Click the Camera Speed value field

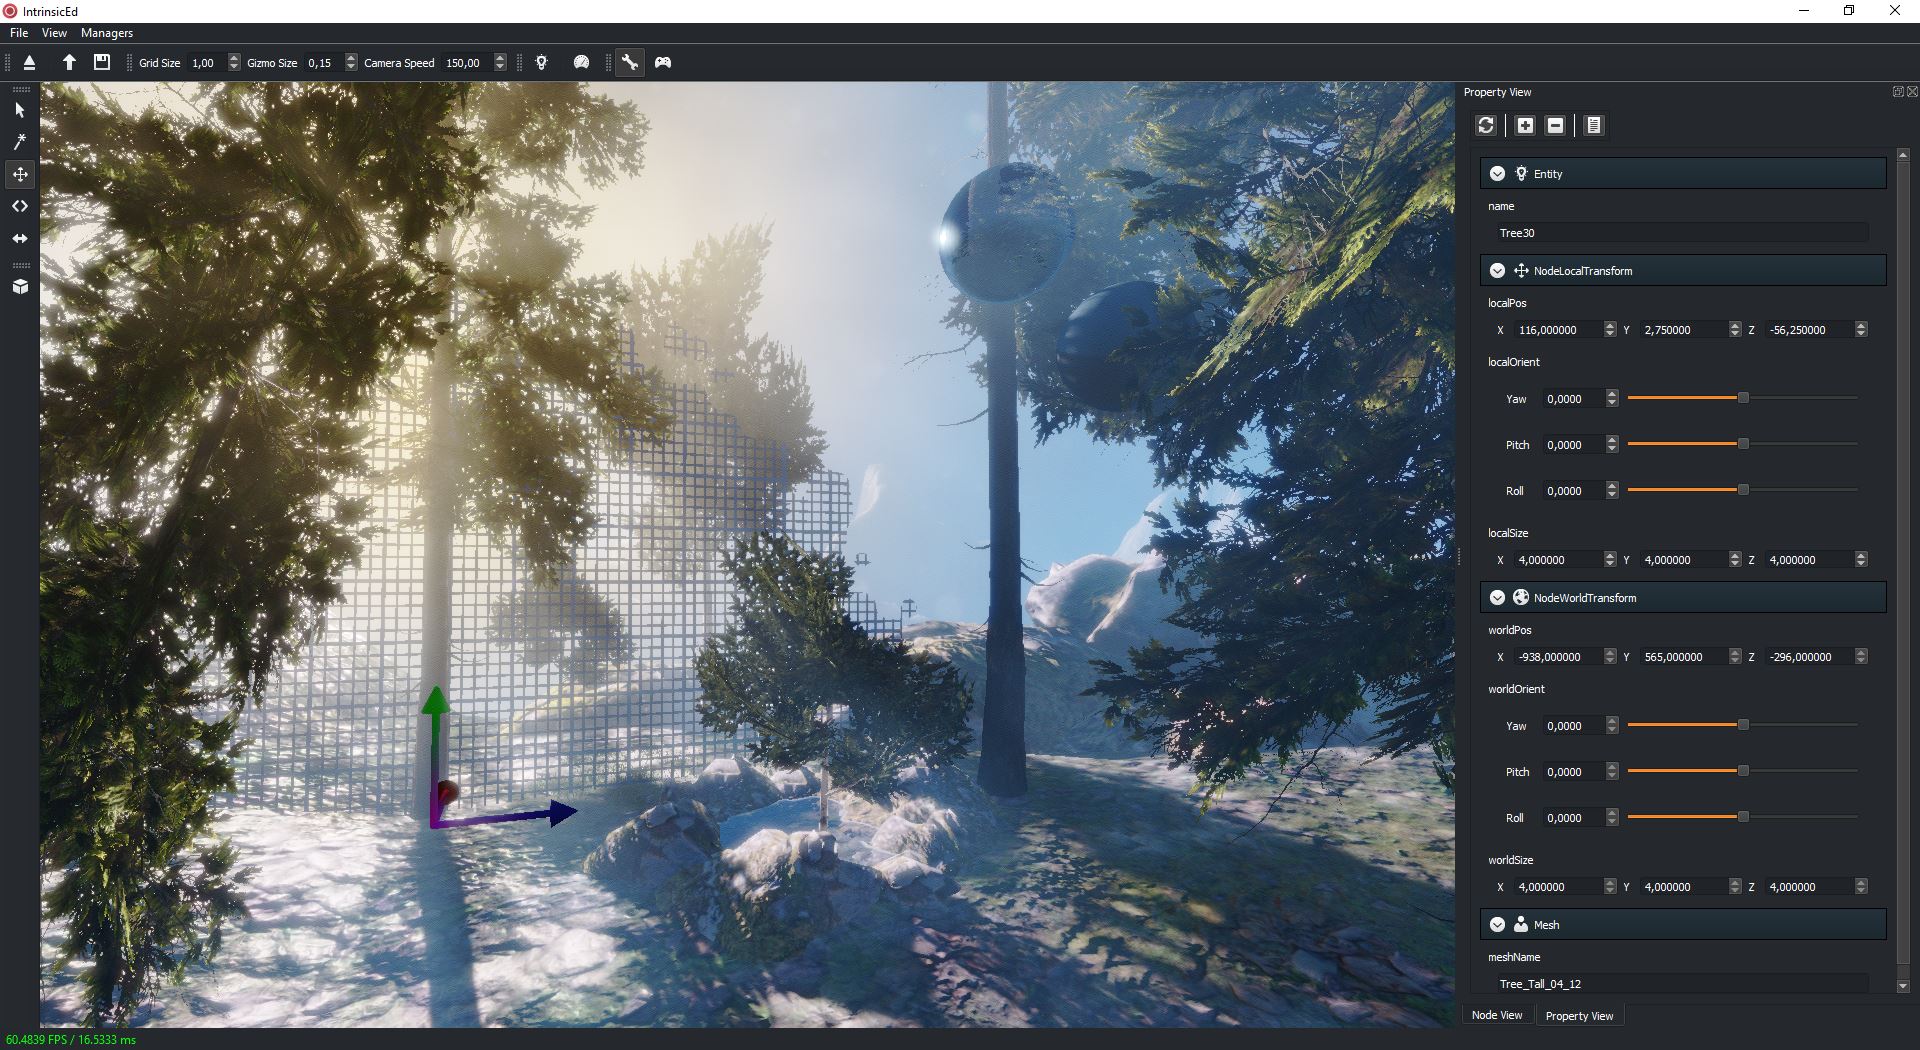(467, 62)
